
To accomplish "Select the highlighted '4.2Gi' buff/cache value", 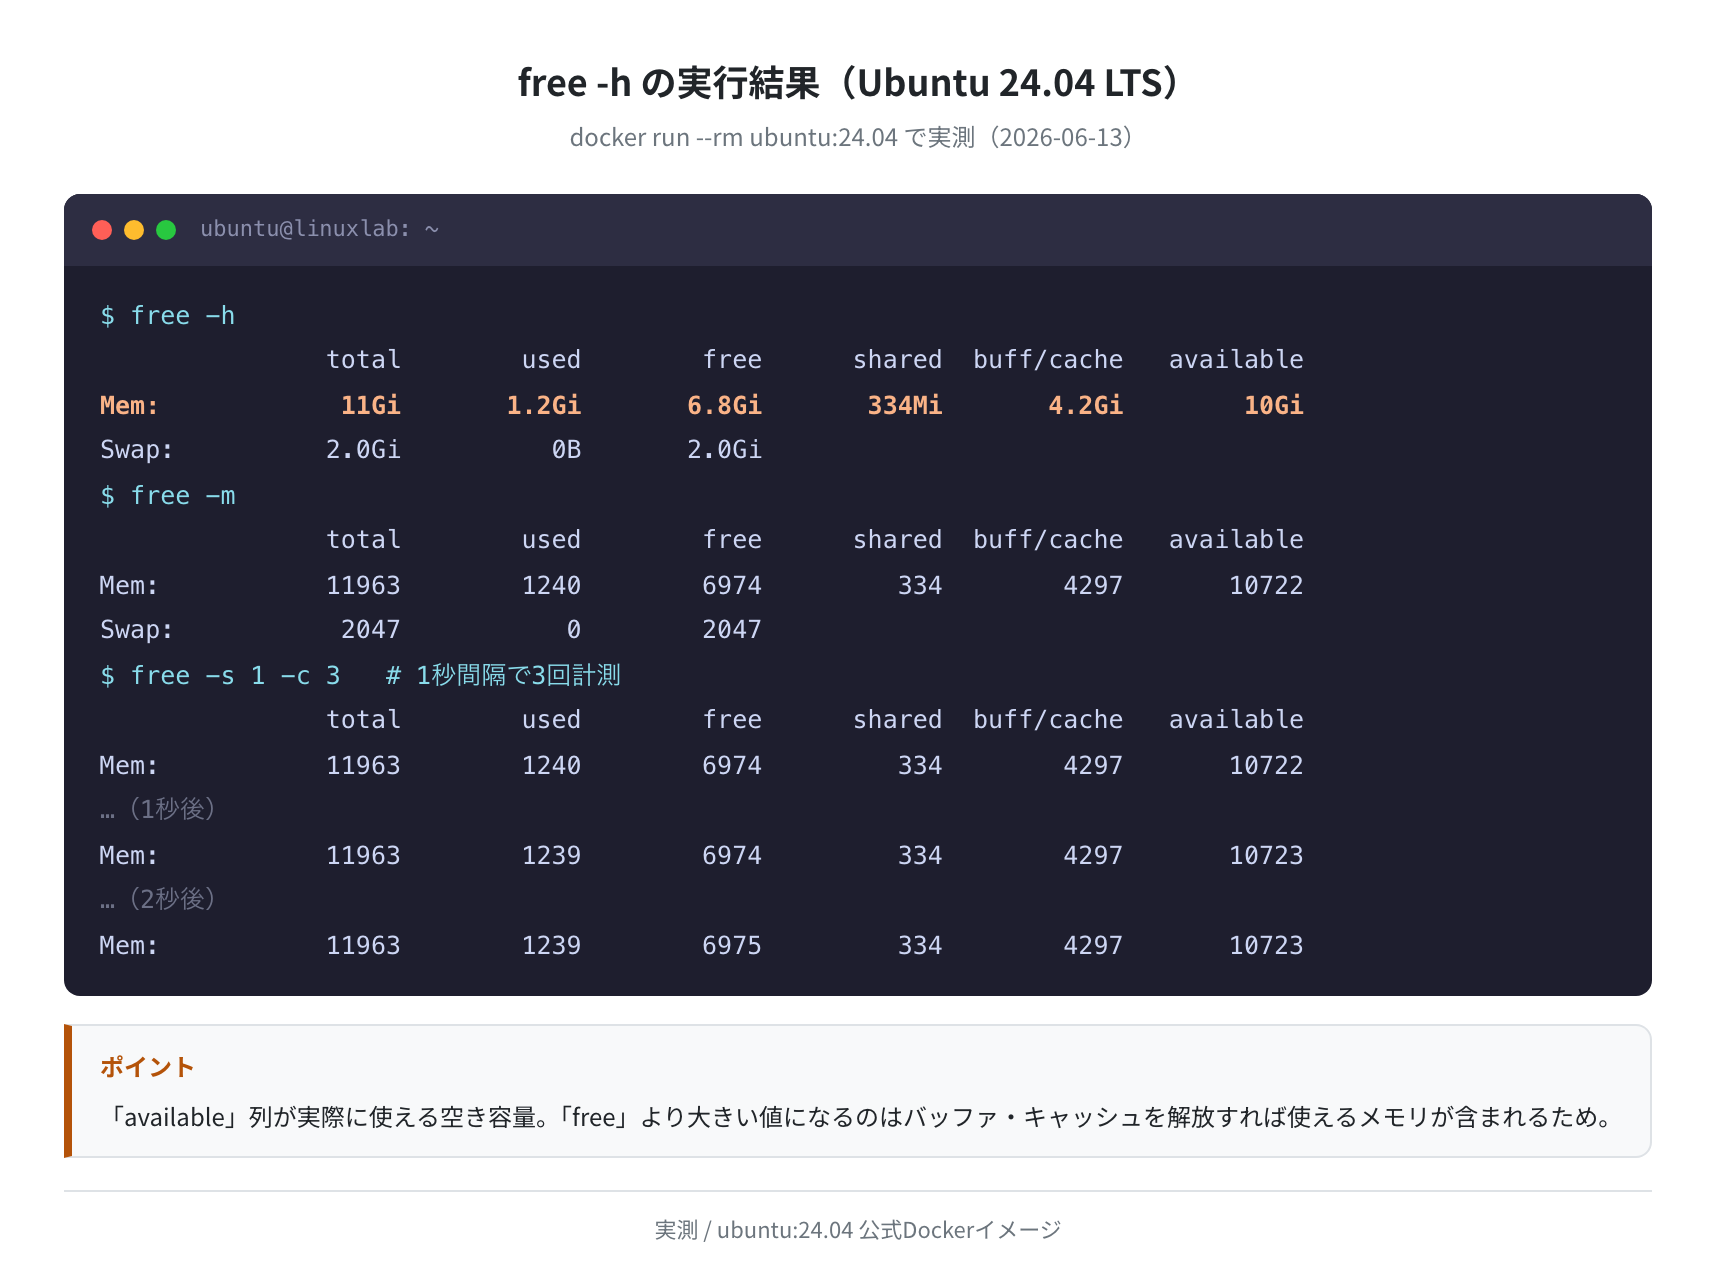I will coord(1085,406).
